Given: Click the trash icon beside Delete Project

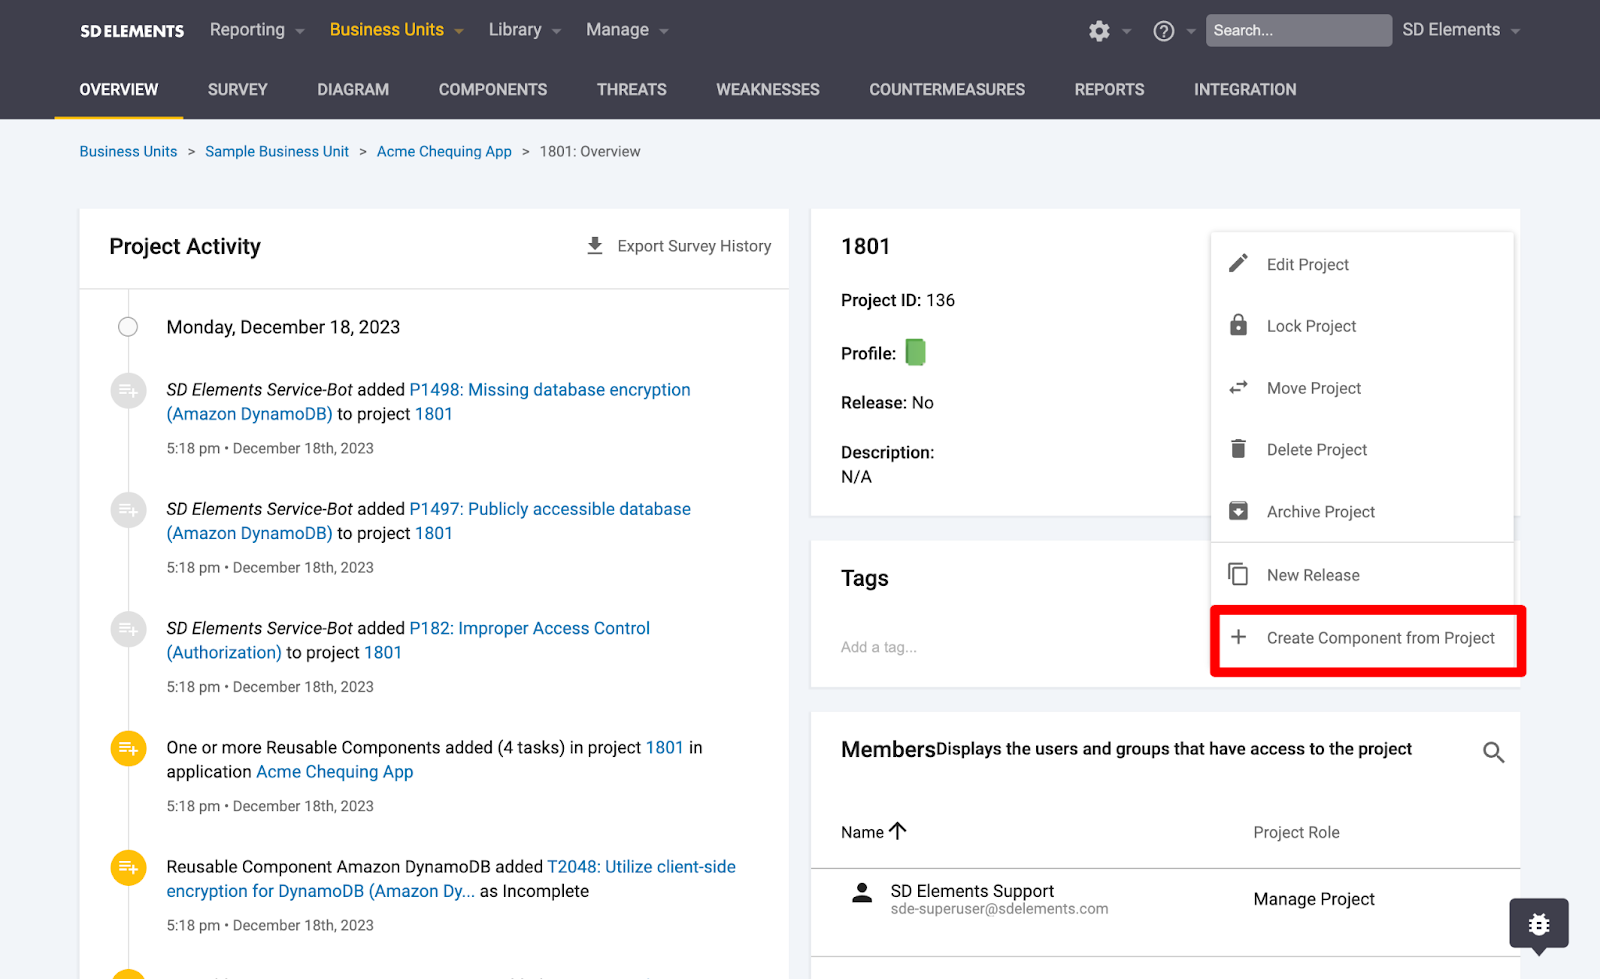Looking at the screenshot, I should click(1238, 449).
